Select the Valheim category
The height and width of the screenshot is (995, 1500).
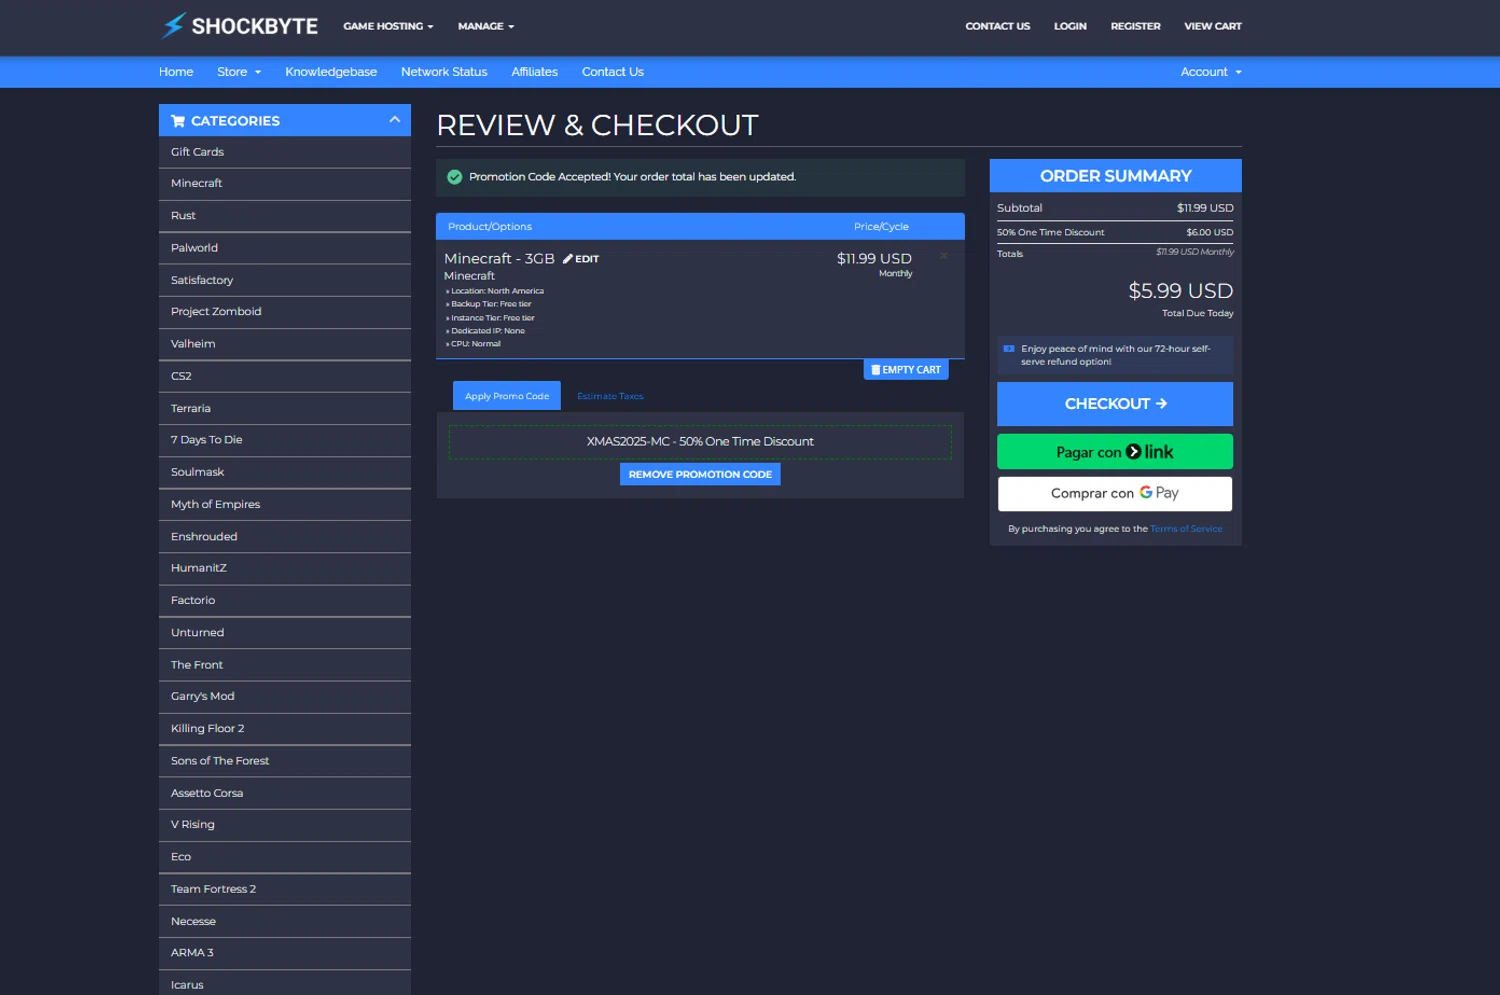(x=285, y=344)
